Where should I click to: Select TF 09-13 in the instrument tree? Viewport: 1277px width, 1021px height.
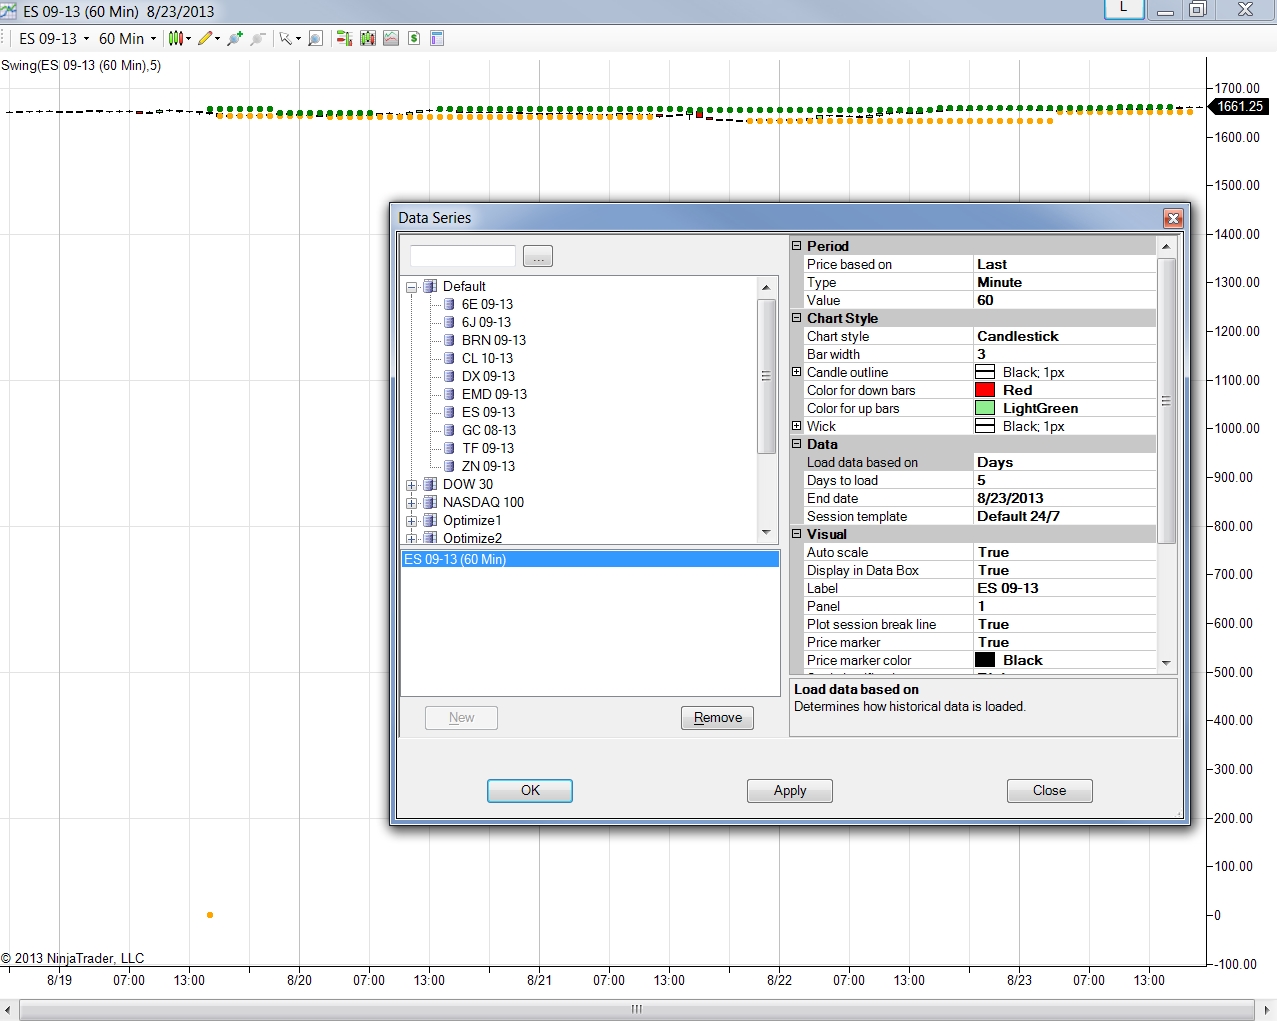(x=488, y=448)
